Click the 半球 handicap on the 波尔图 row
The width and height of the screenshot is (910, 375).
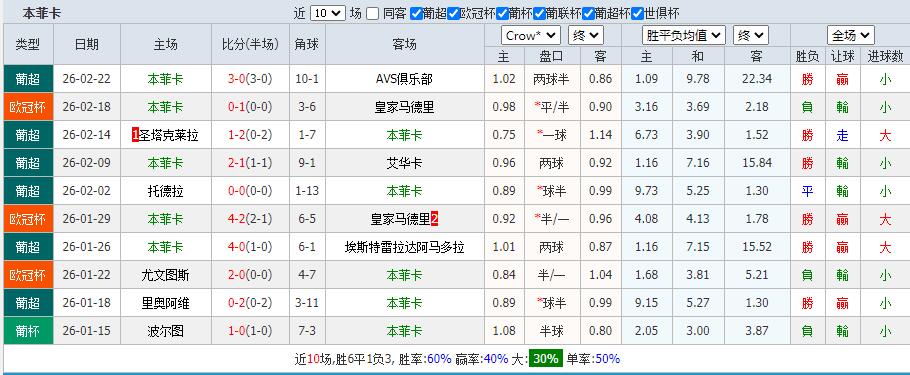552,331
